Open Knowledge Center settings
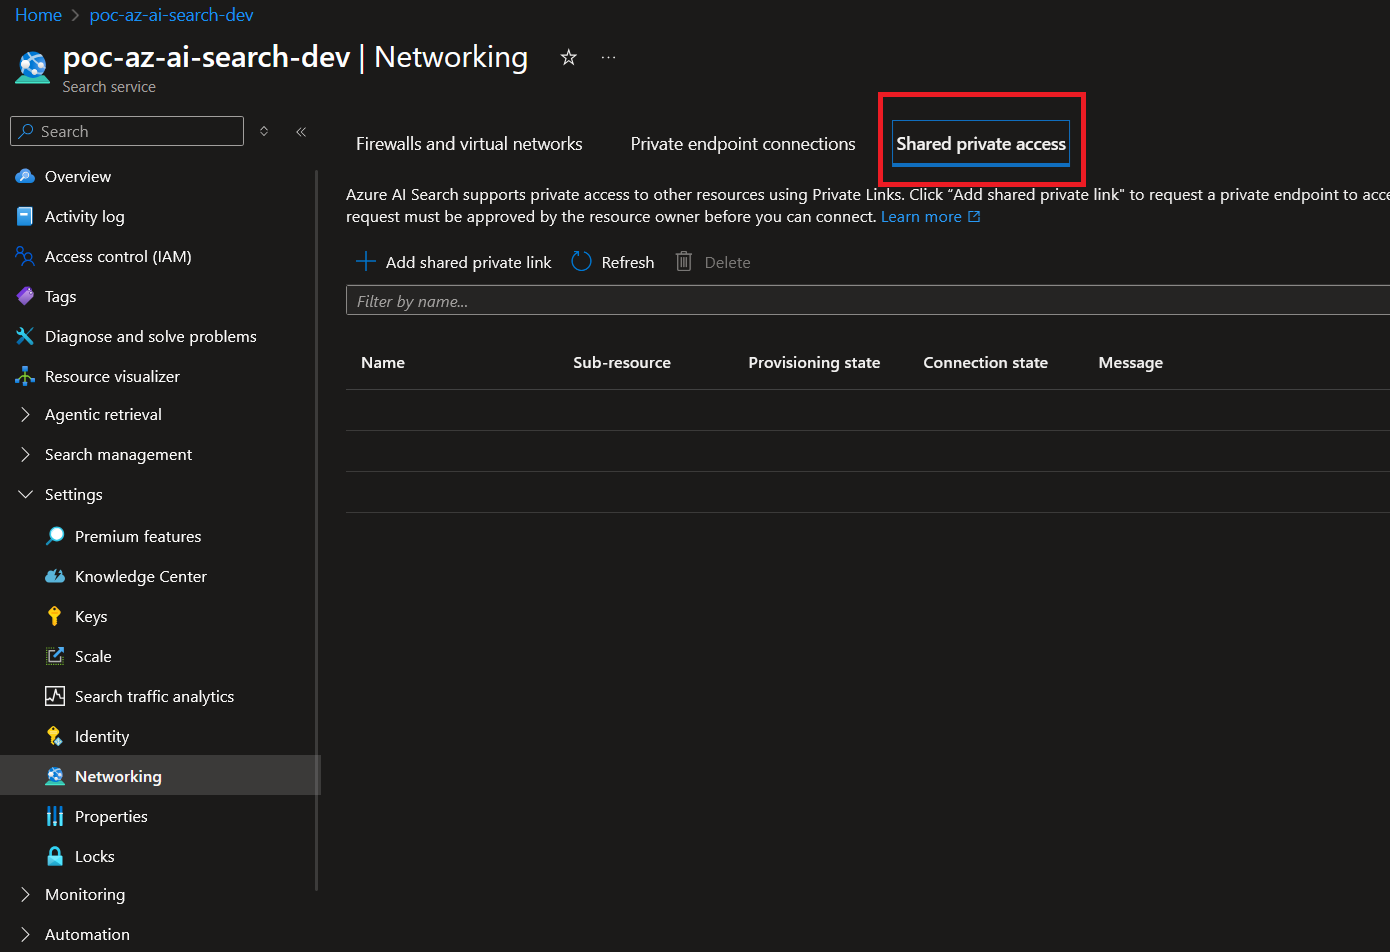Image resolution: width=1390 pixels, height=952 pixels. tap(141, 576)
